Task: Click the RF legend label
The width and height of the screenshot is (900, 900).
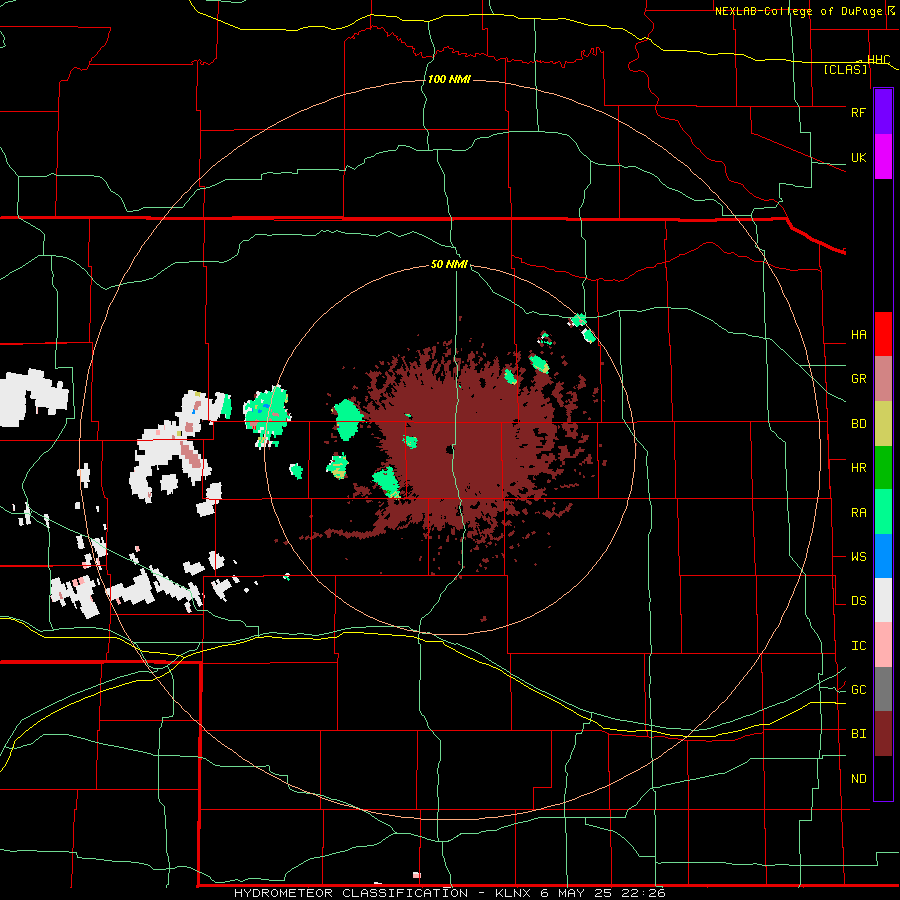Action: (858, 112)
